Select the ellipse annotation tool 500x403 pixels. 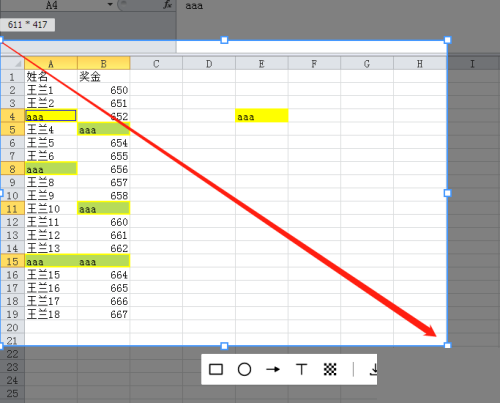point(244,369)
